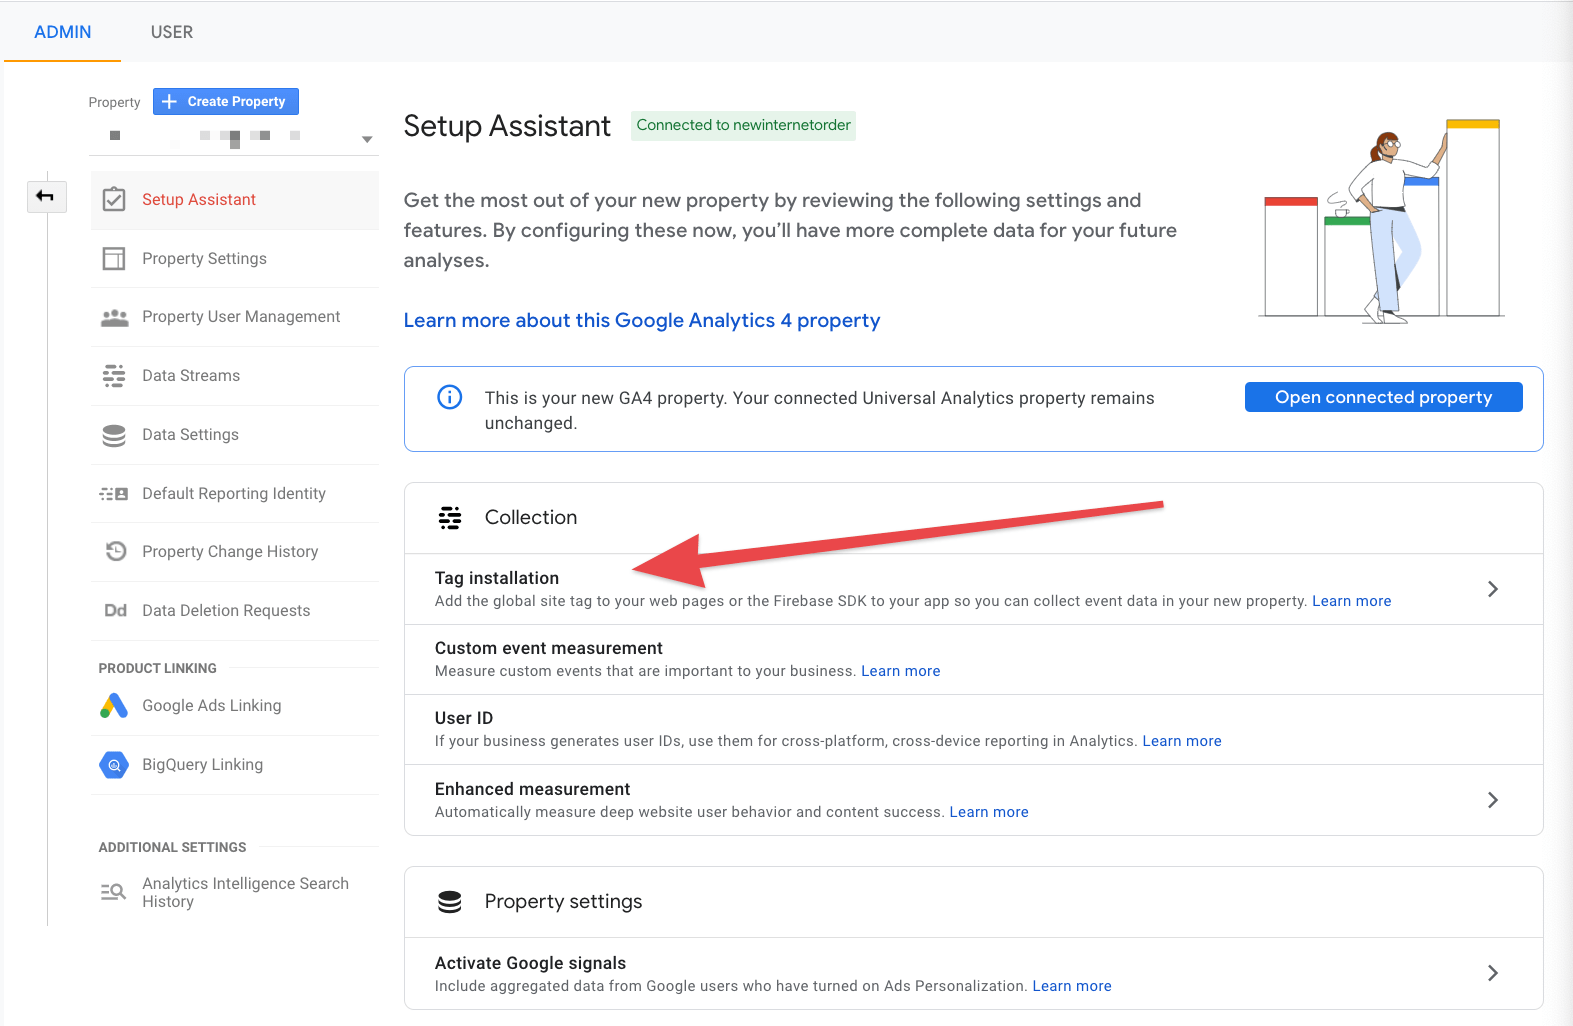1573x1026 pixels.
Task: Expand Enhanced measurement with its chevron
Action: point(1492,800)
